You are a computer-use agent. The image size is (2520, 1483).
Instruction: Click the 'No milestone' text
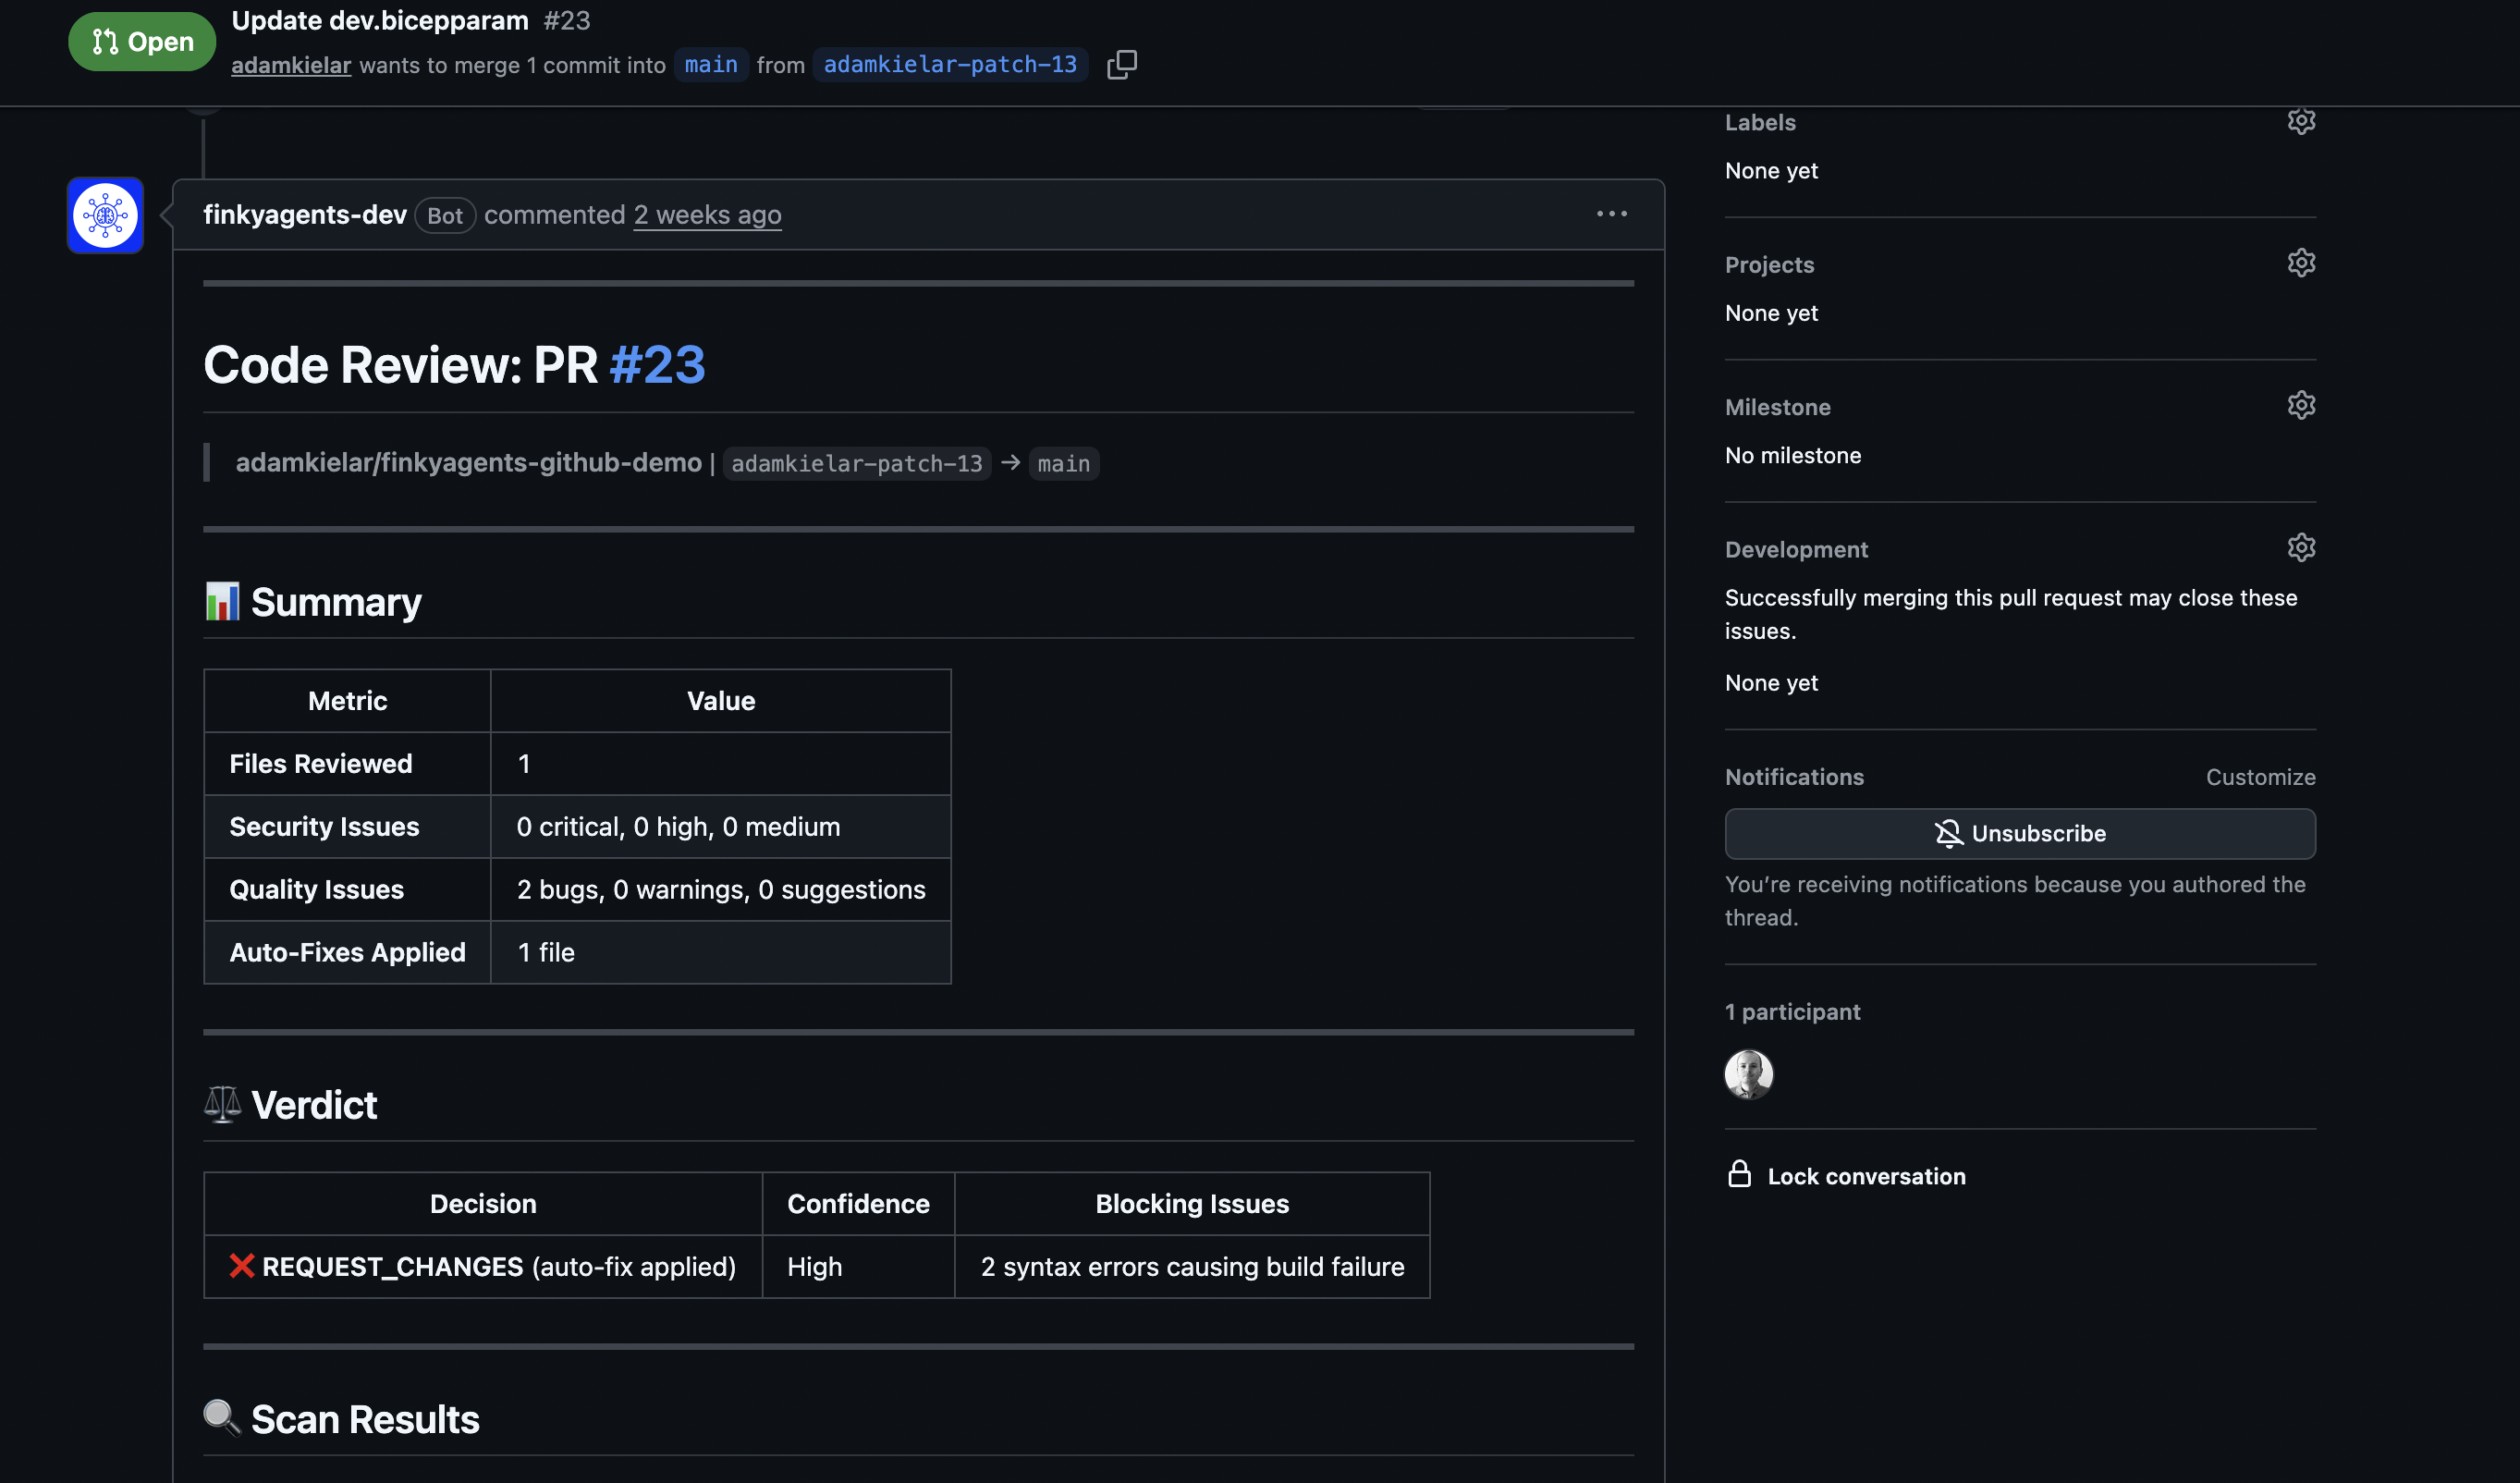(1793, 456)
